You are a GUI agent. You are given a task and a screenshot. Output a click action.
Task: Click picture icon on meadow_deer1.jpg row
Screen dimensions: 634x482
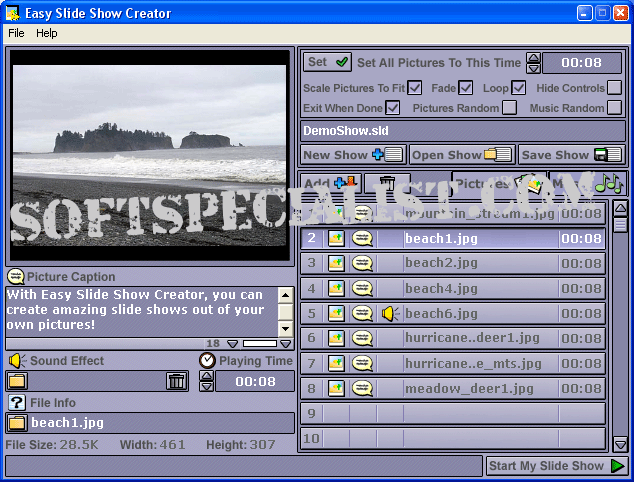click(336, 388)
